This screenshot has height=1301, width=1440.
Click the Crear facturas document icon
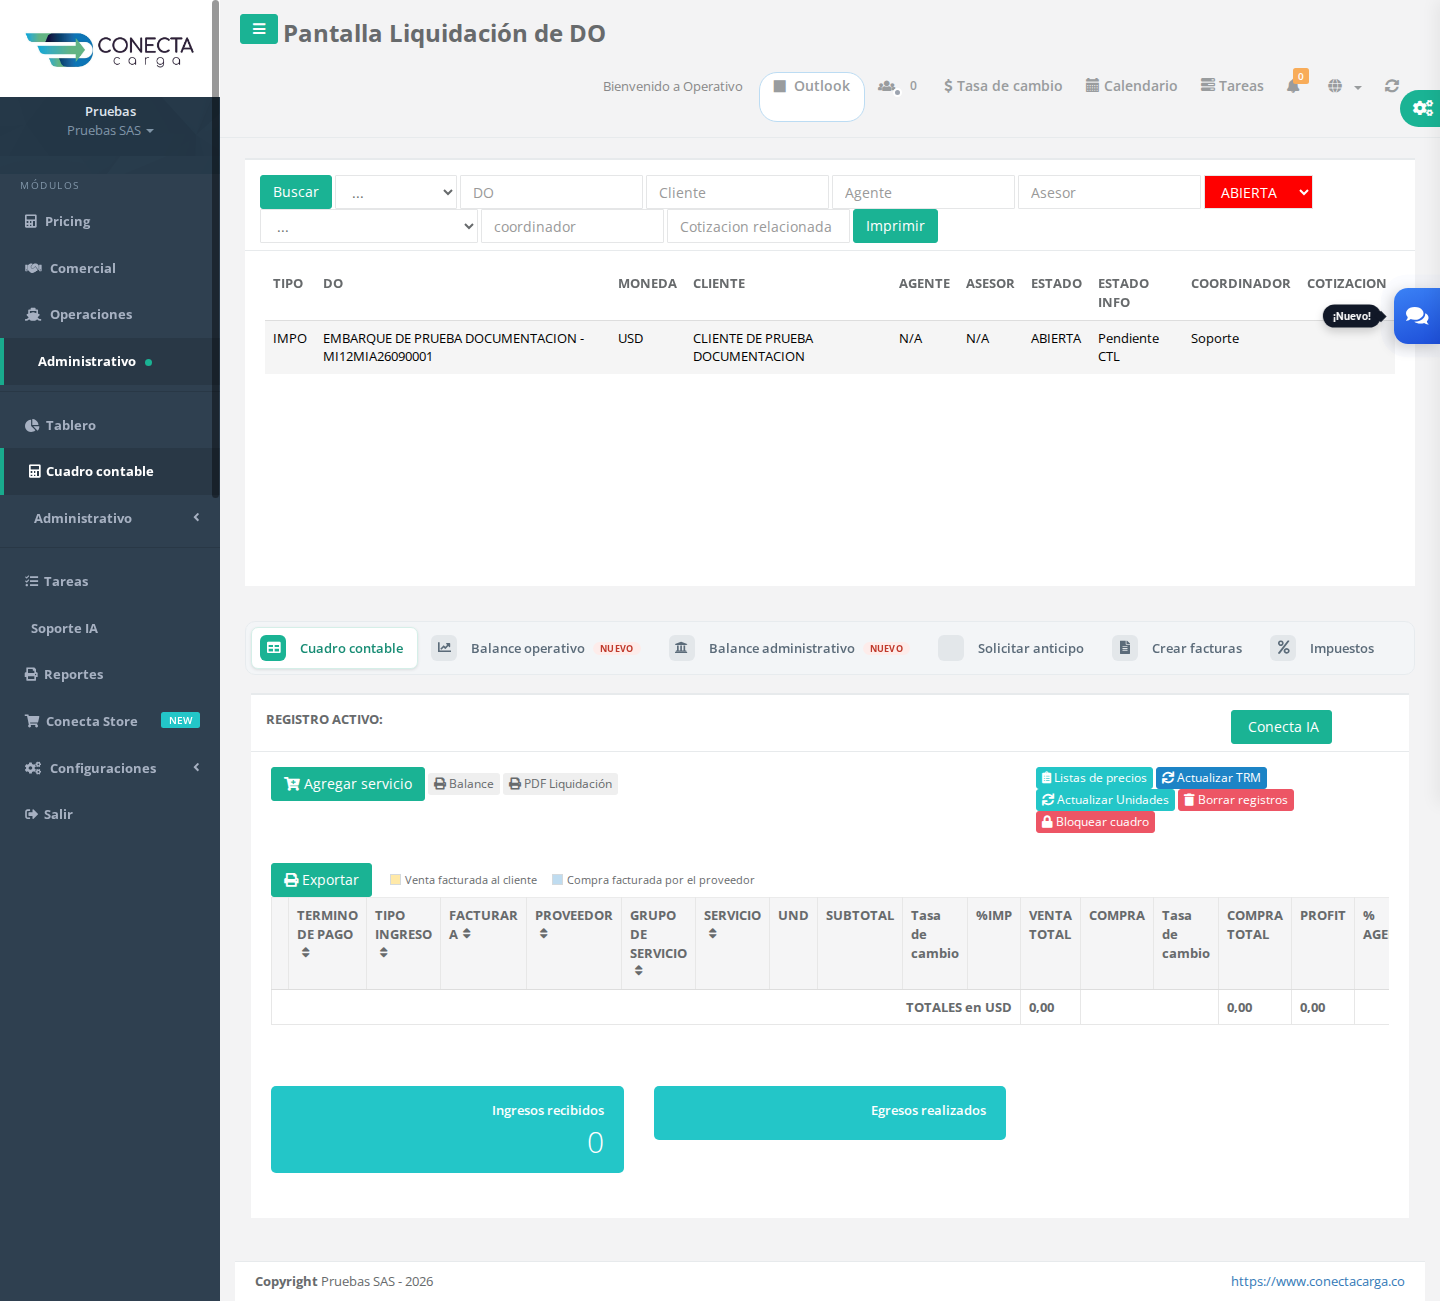pyautogui.click(x=1125, y=648)
